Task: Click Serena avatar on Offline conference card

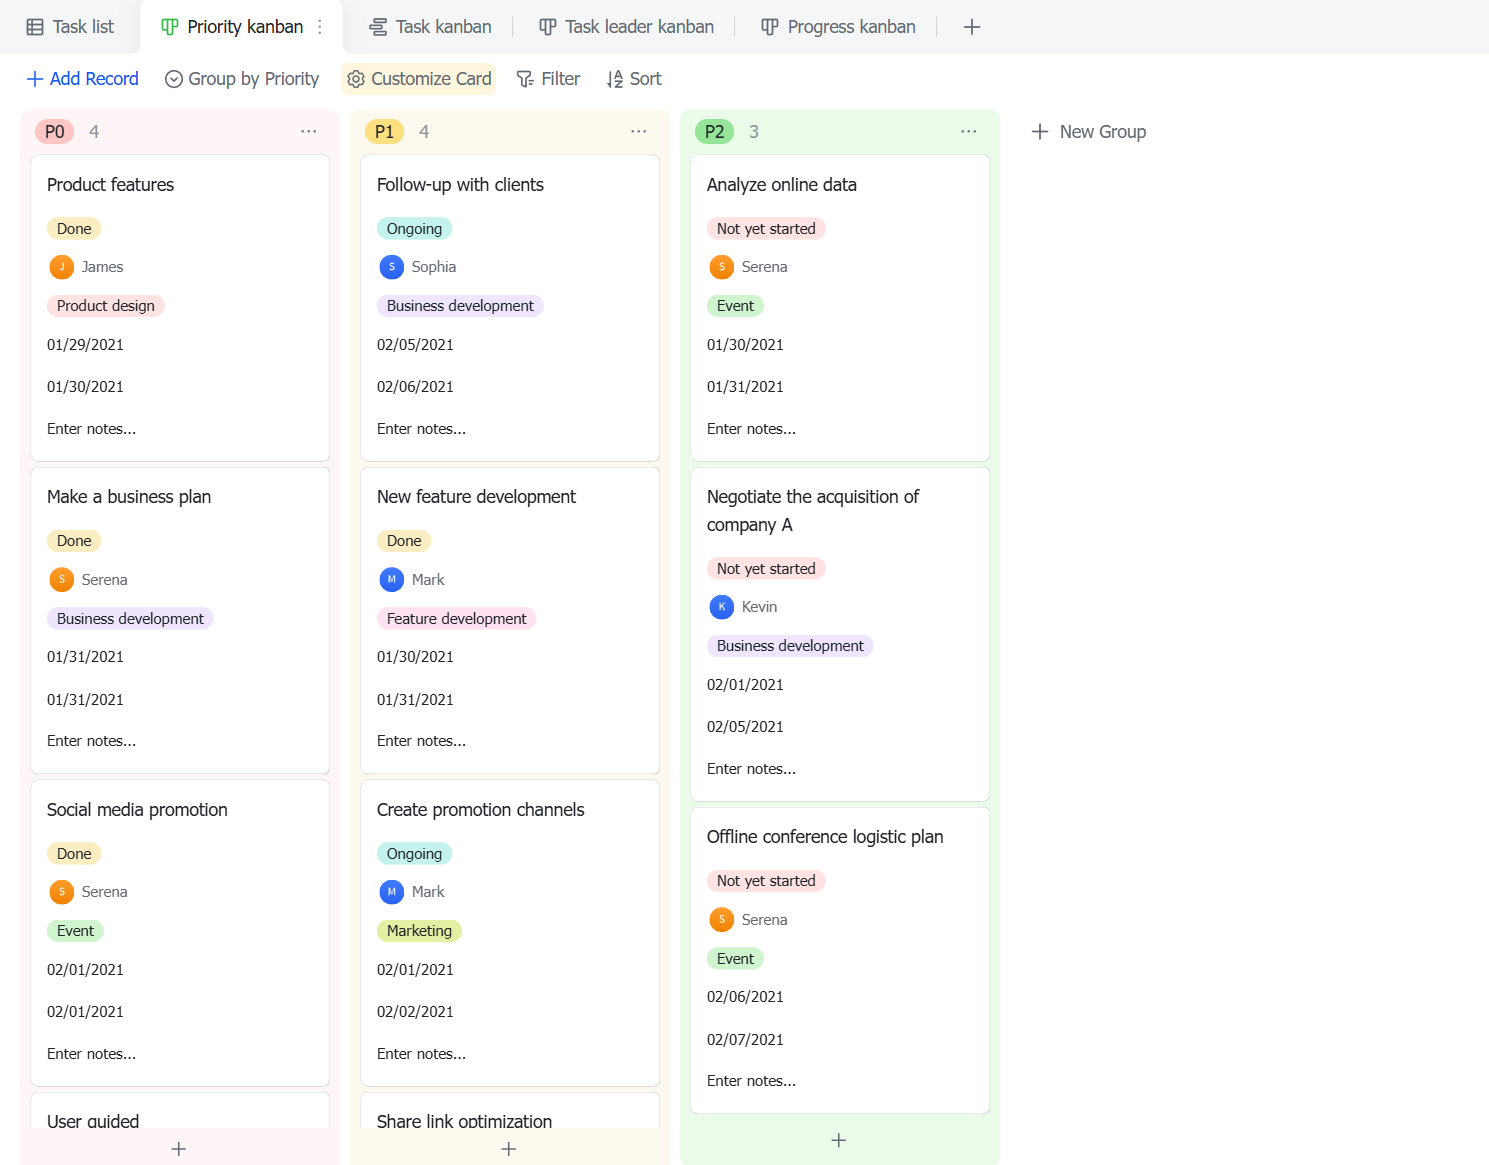Action: 722,920
